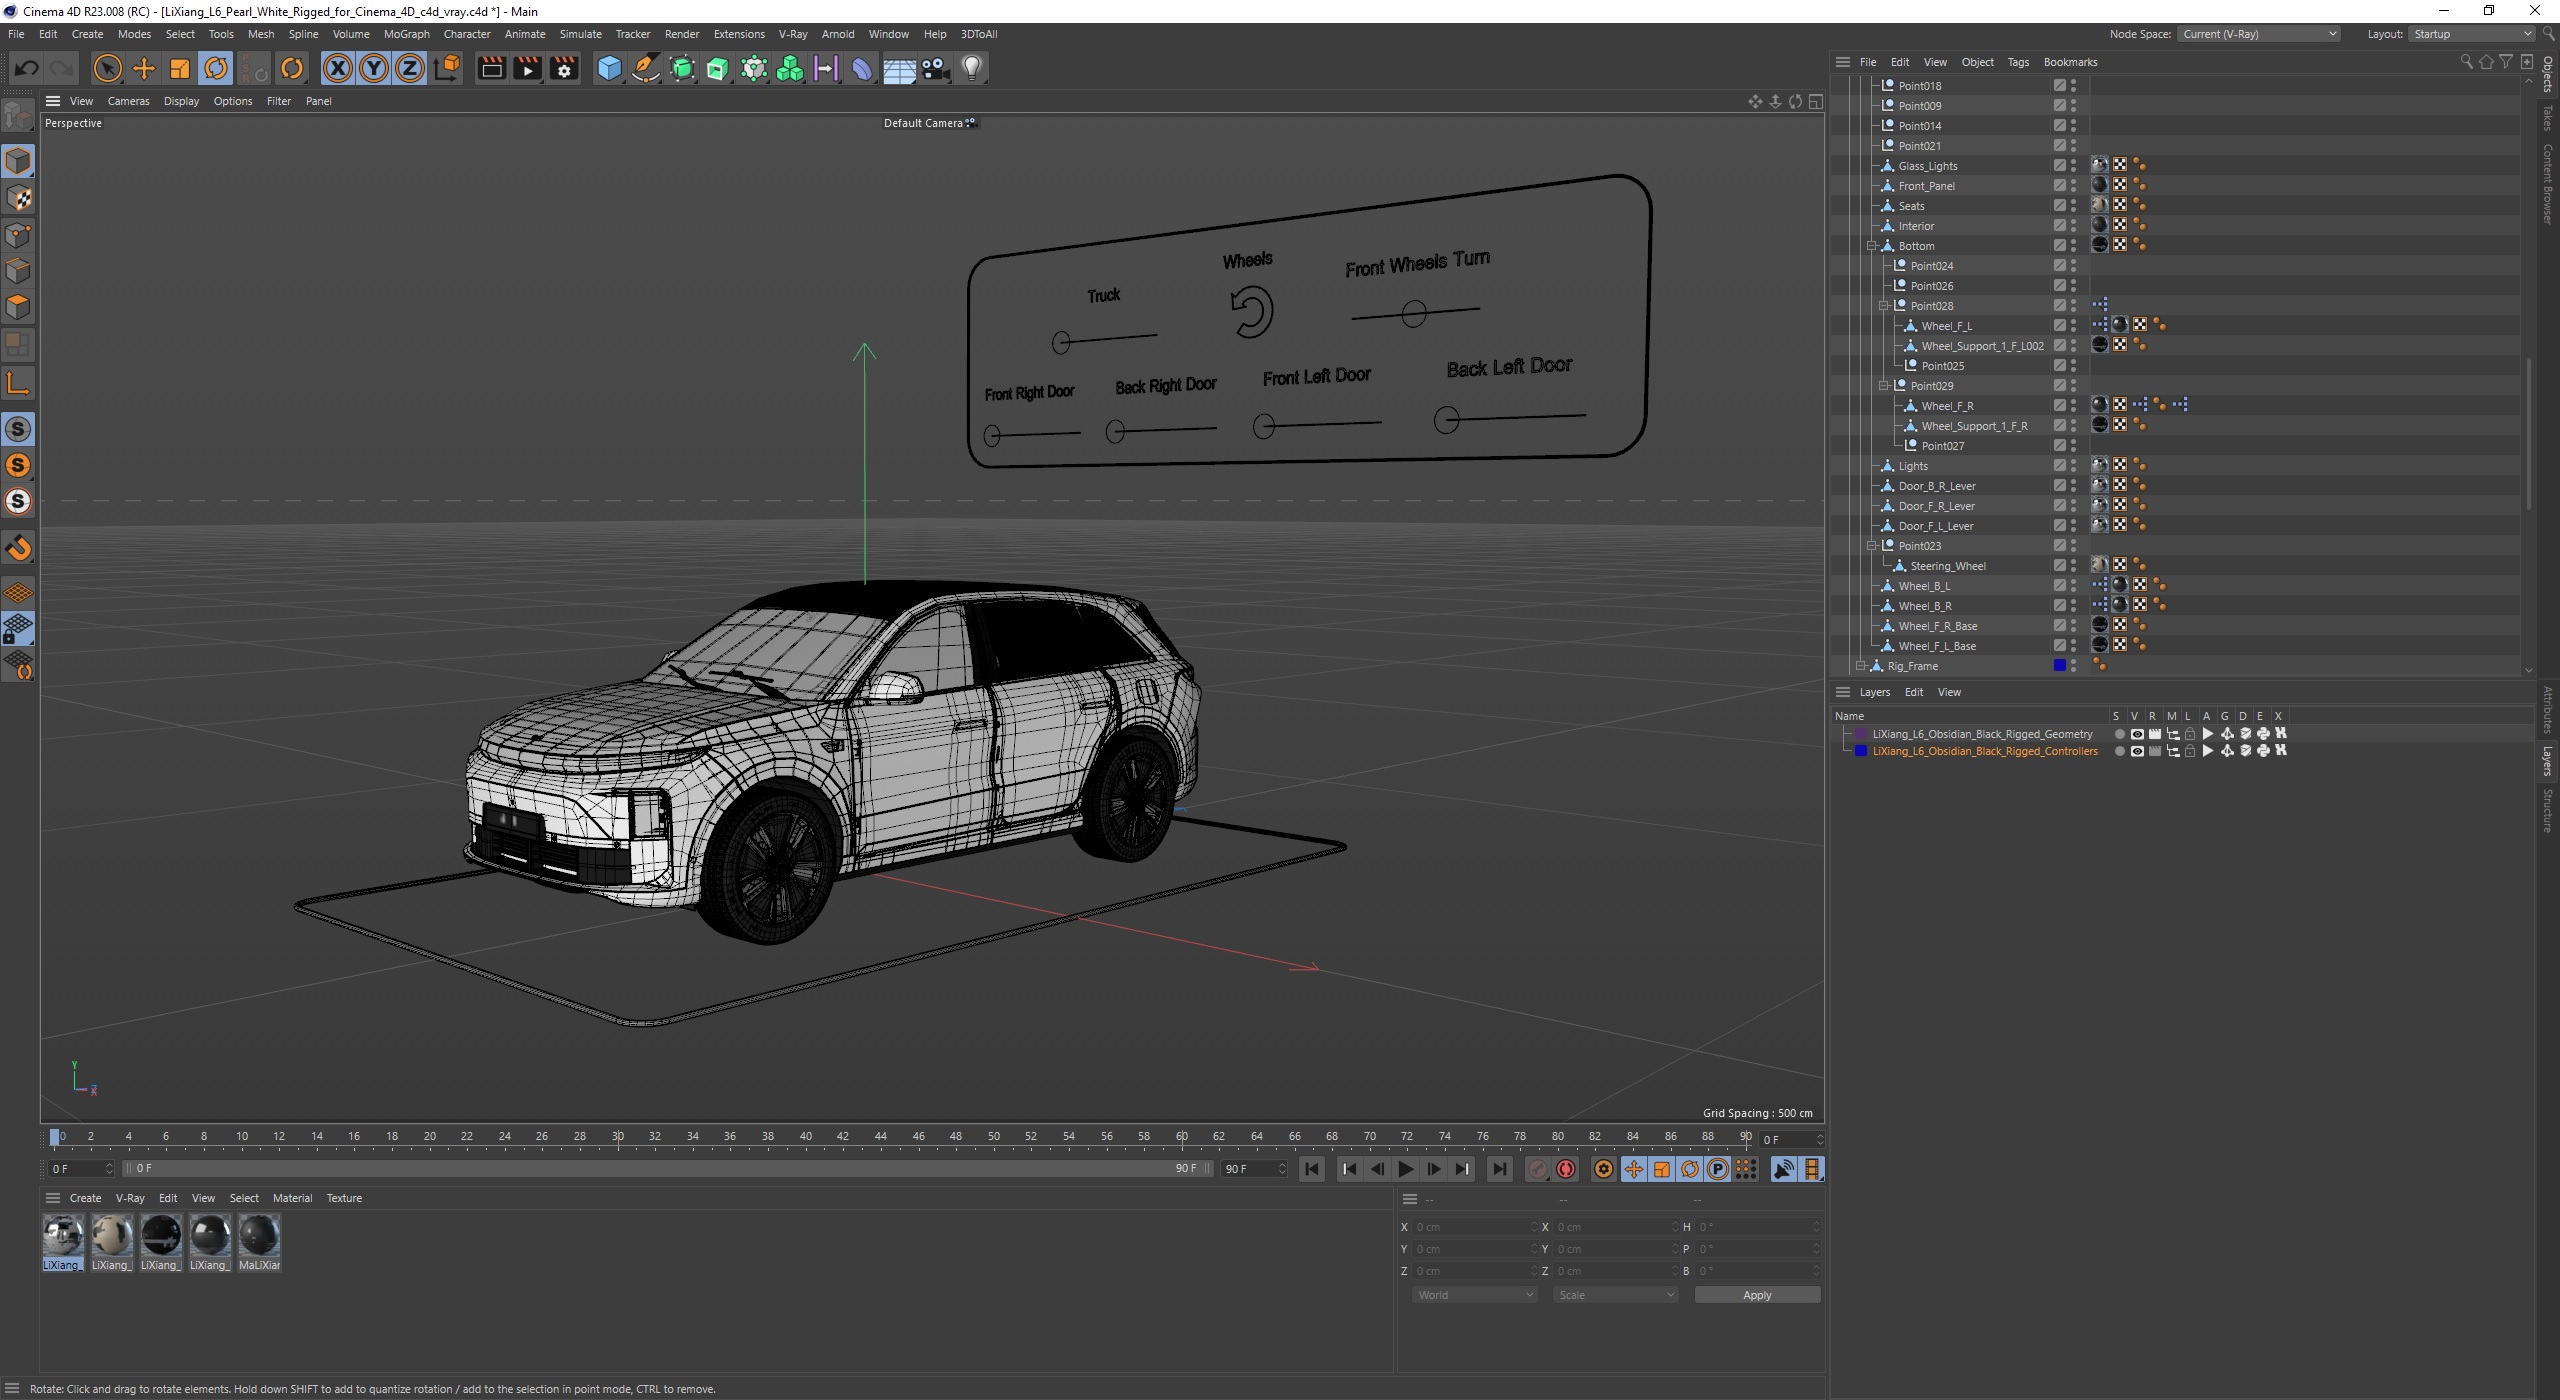The image size is (2560, 1400).
Task: Toggle visibility of Controllers layer
Action: [x=2132, y=750]
